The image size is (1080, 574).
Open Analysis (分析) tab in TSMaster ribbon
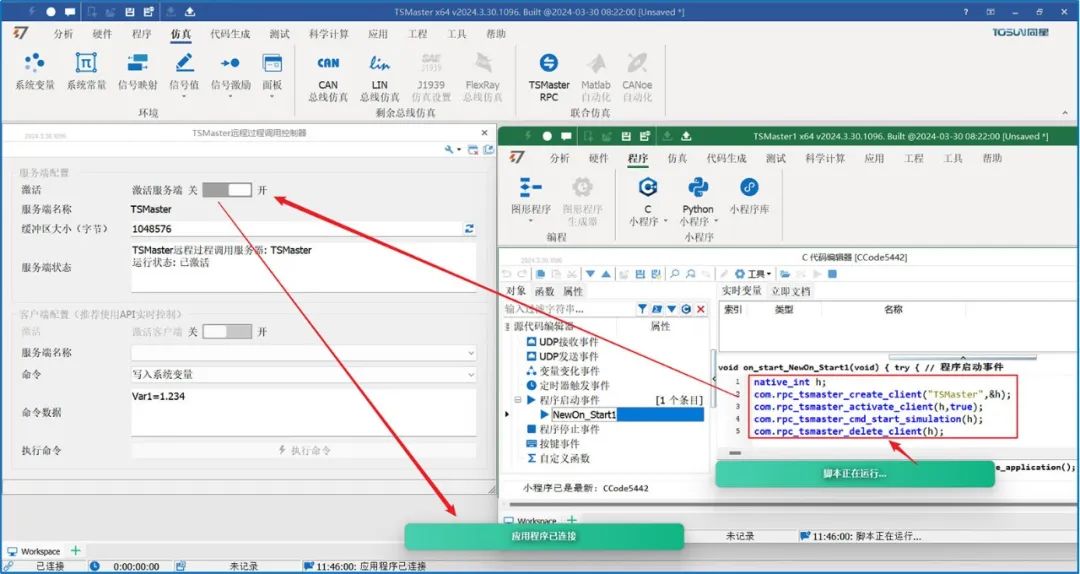pos(63,34)
